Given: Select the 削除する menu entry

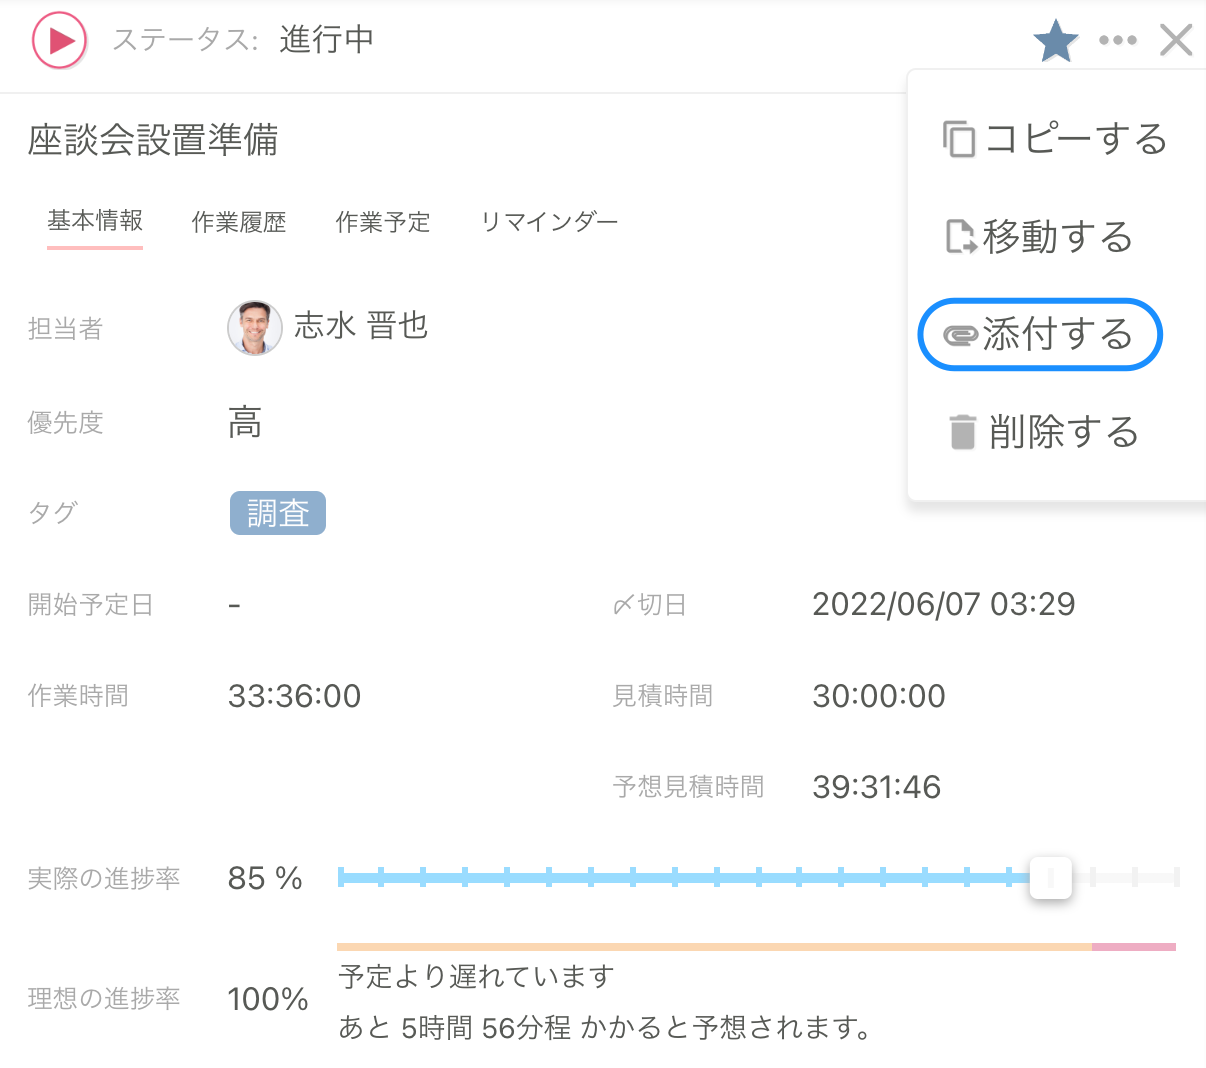Looking at the screenshot, I should [1063, 432].
